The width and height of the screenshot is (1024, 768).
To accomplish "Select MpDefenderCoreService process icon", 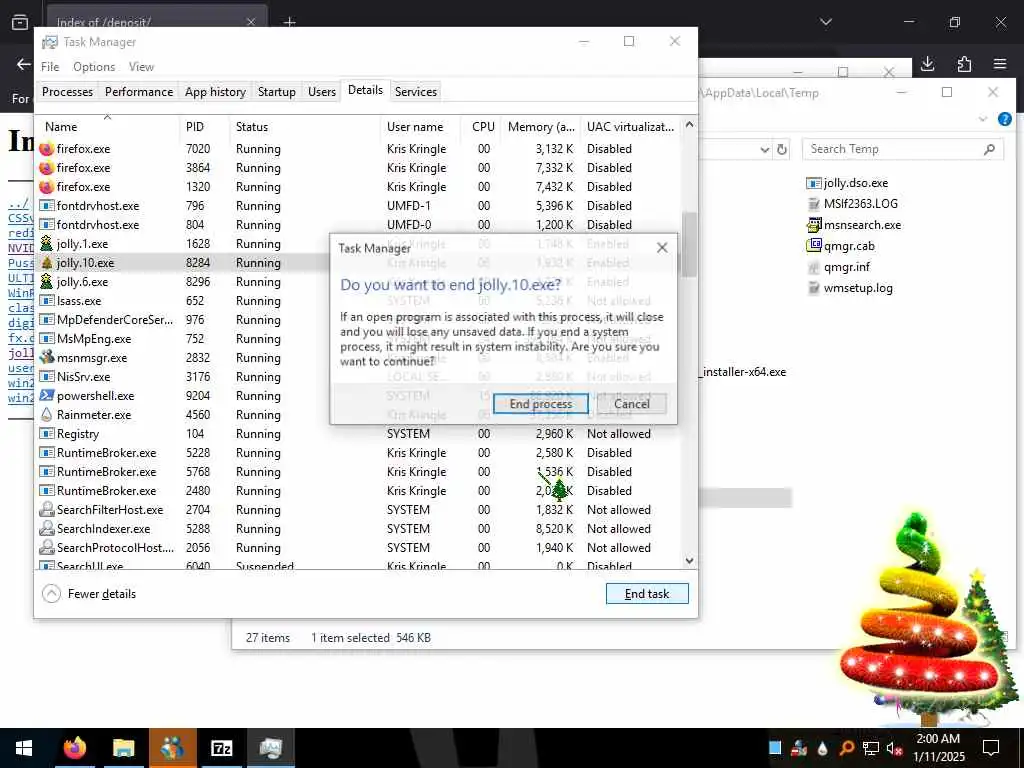I will click(x=46, y=319).
